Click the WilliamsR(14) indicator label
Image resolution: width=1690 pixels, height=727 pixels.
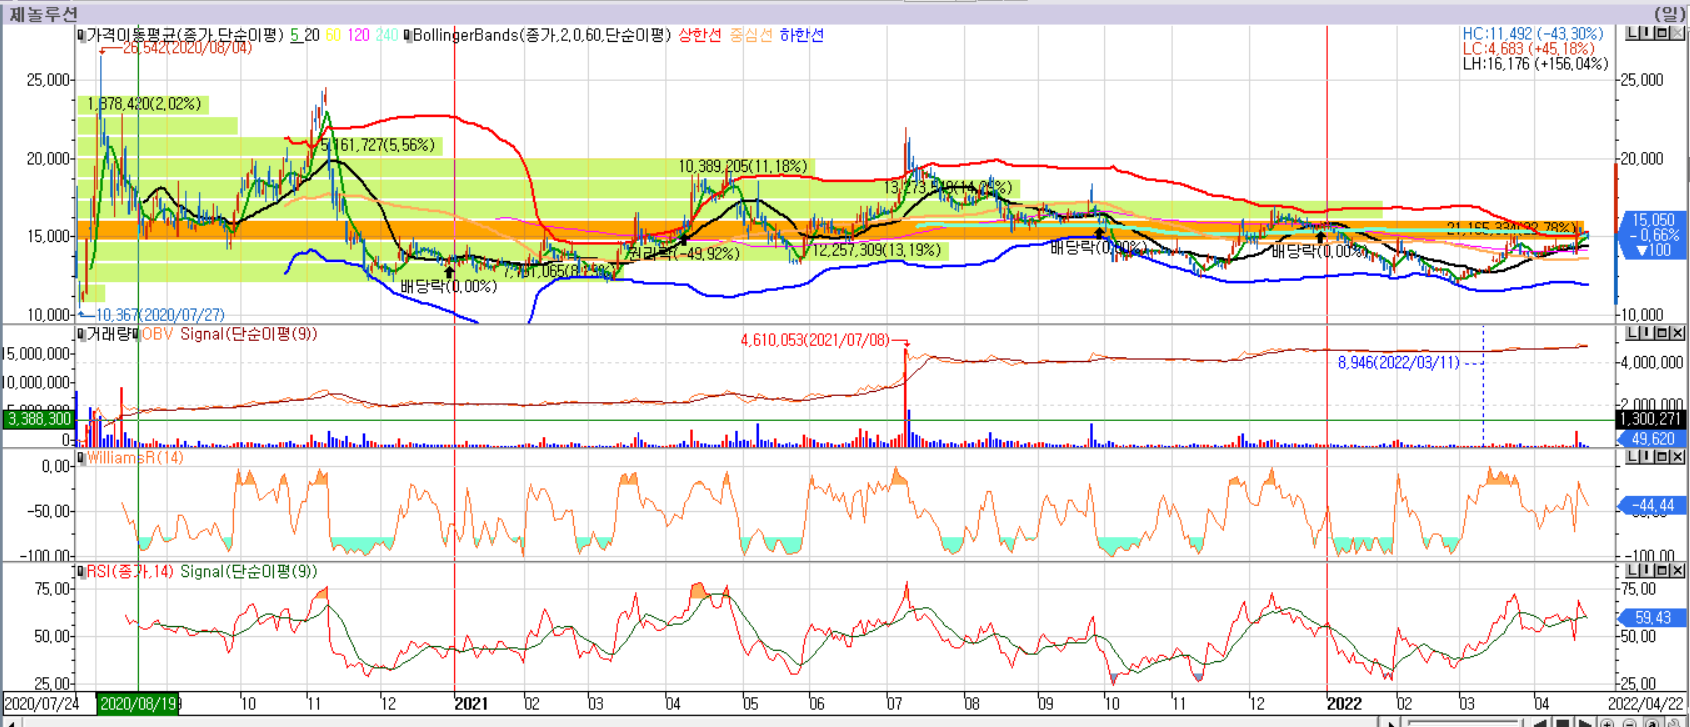[x=135, y=458]
